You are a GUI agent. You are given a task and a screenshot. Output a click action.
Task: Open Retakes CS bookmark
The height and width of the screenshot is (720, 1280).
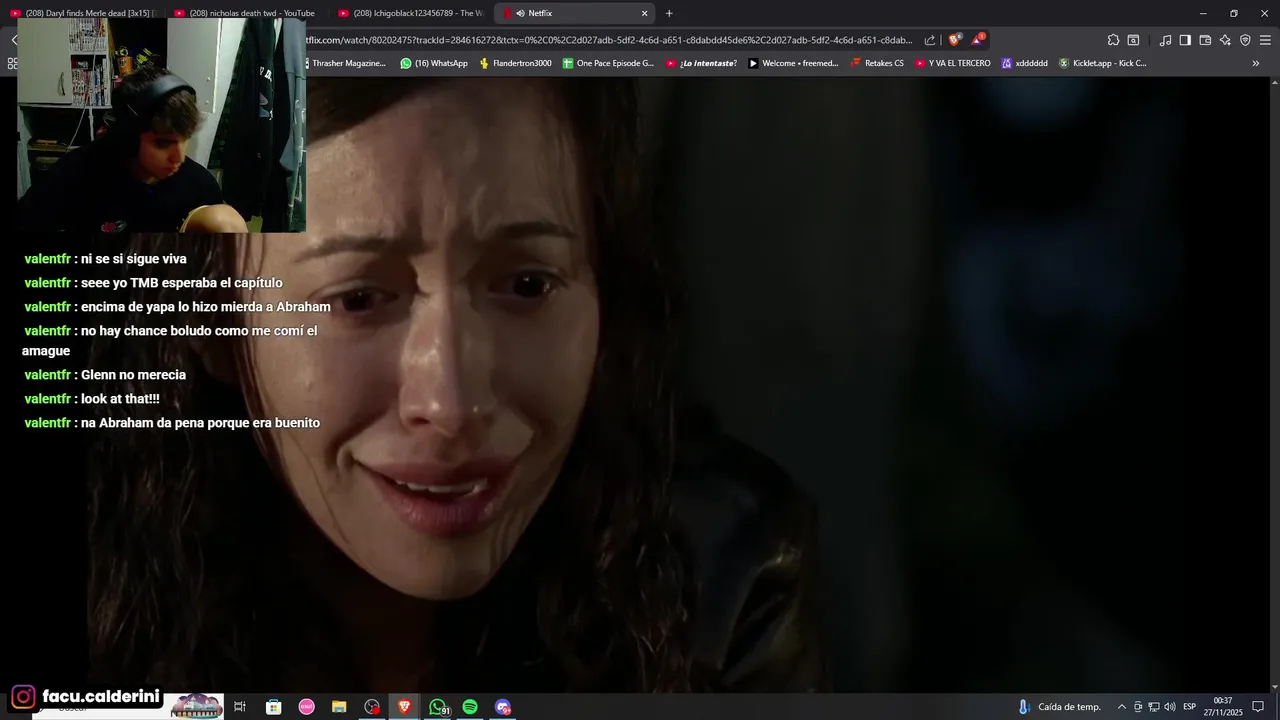click(x=877, y=63)
